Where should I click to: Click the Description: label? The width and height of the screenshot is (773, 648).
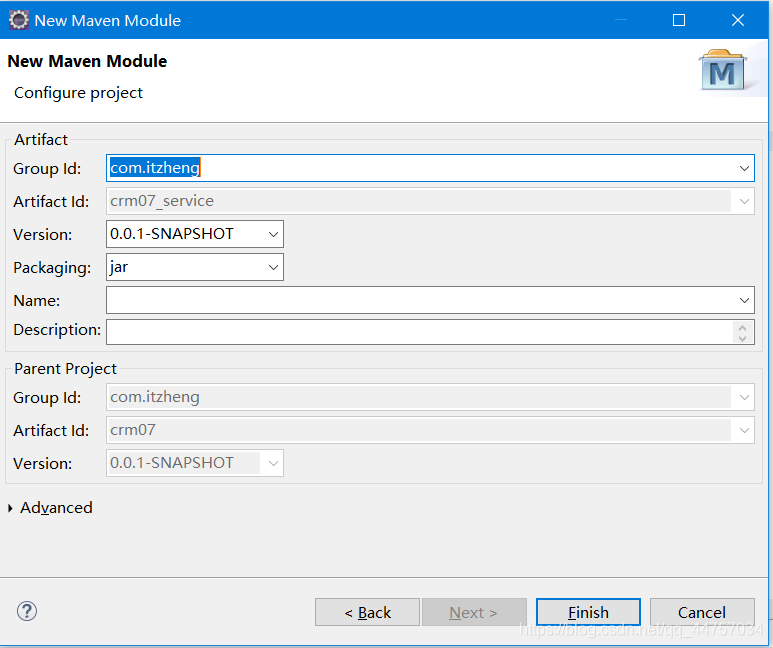pyautogui.click(x=57, y=329)
